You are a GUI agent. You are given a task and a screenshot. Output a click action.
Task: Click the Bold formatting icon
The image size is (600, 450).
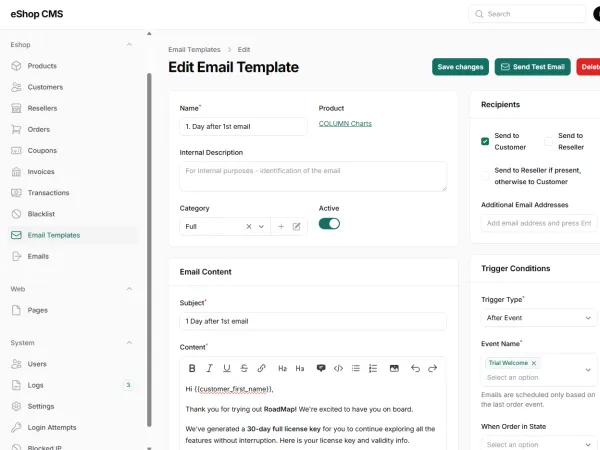[x=192, y=368]
